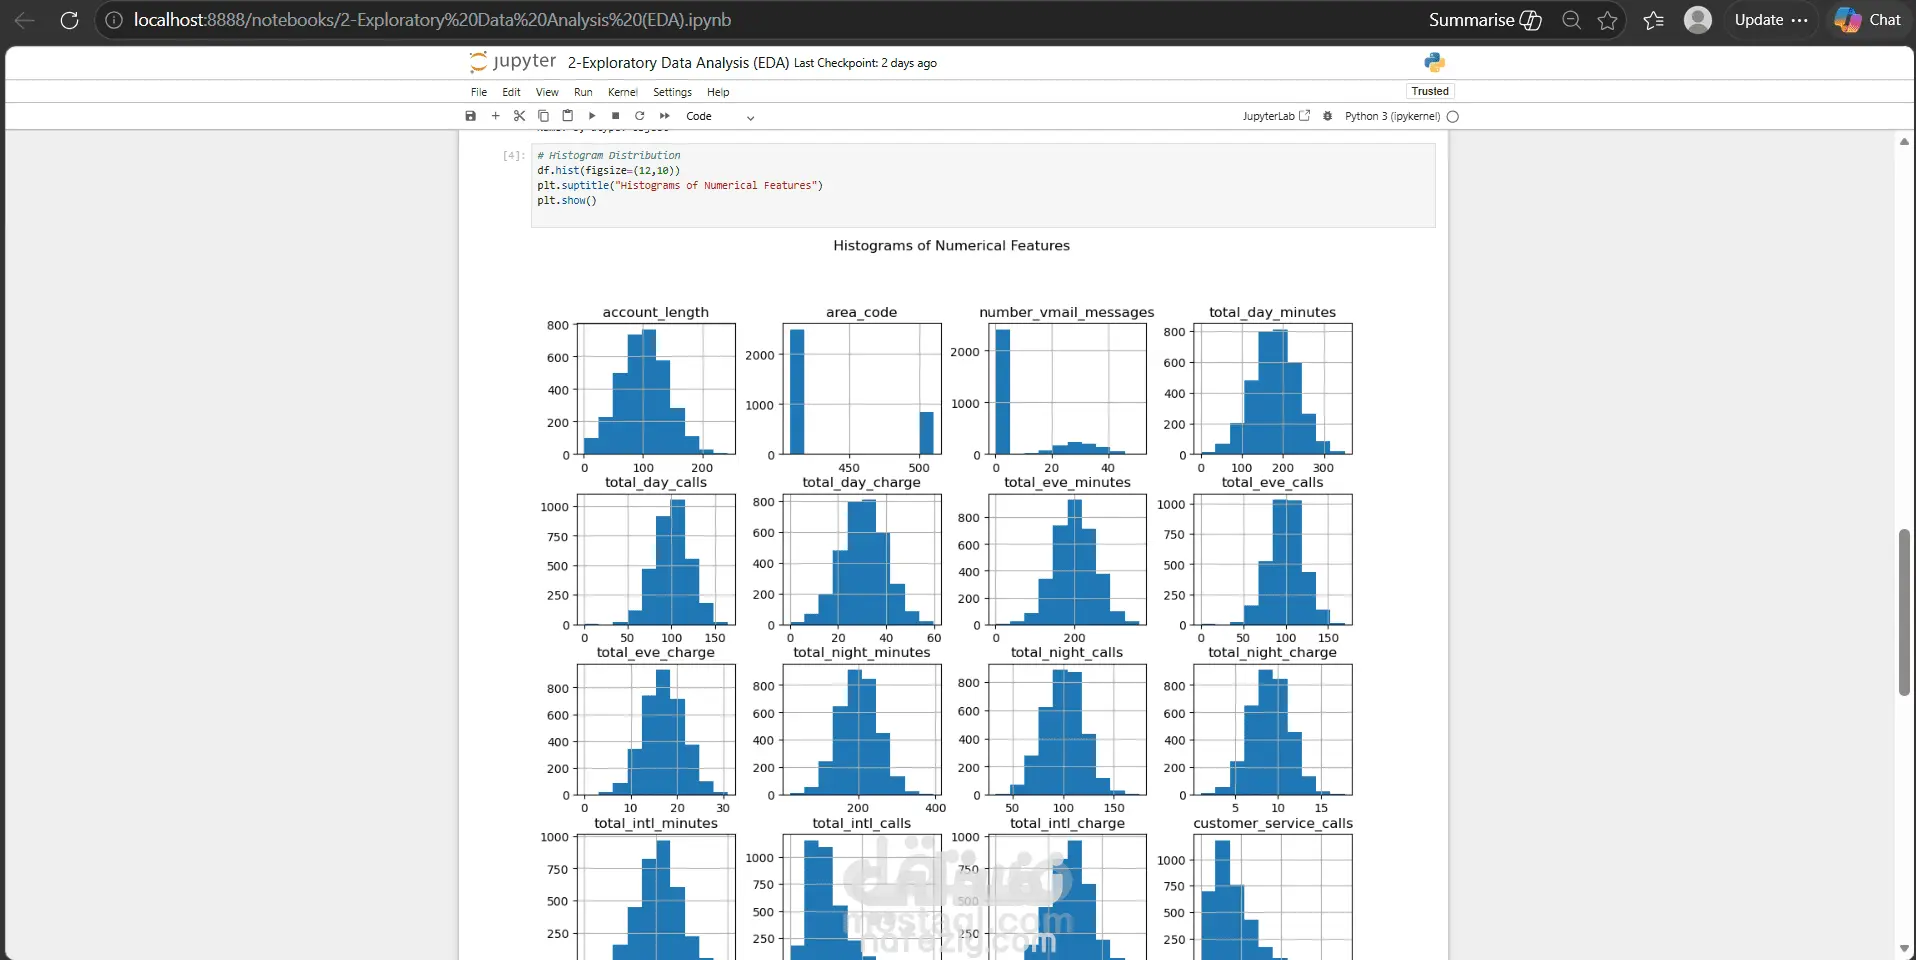The height and width of the screenshot is (960, 1916).
Task: Click the notebook vertical scrollbar thumb
Action: (x=1904, y=612)
